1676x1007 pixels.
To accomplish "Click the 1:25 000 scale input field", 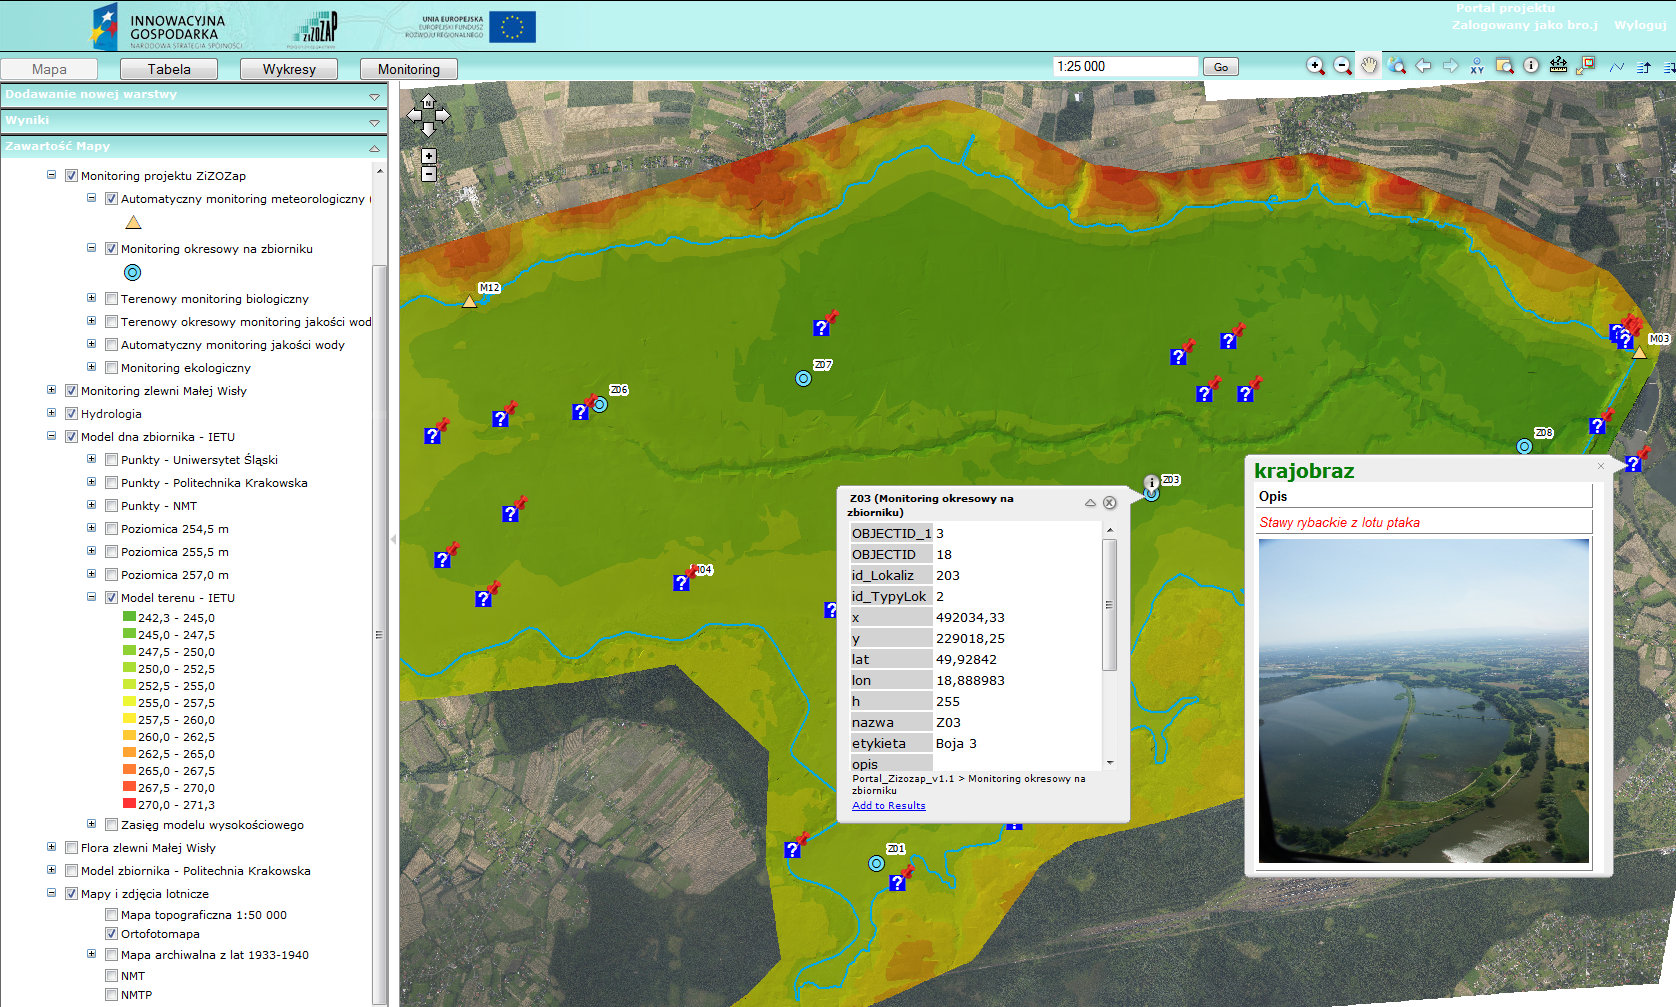I will point(1125,67).
